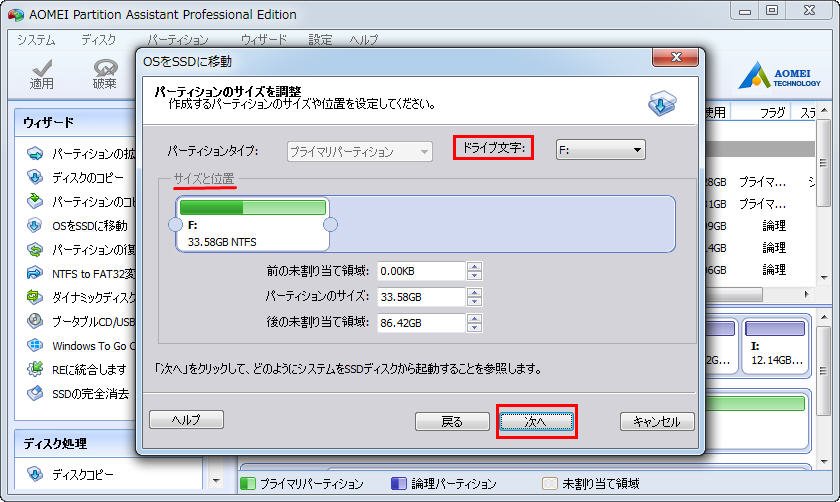Click the パーティションの復元 wizard icon
840x502 pixels.
tap(35, 249)
